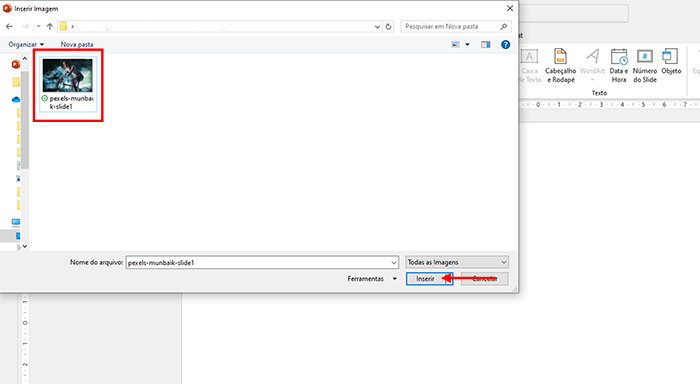Toggle the preview pane icon
Image resolution: width=700 pixels, height=384 pixels.
486,44
